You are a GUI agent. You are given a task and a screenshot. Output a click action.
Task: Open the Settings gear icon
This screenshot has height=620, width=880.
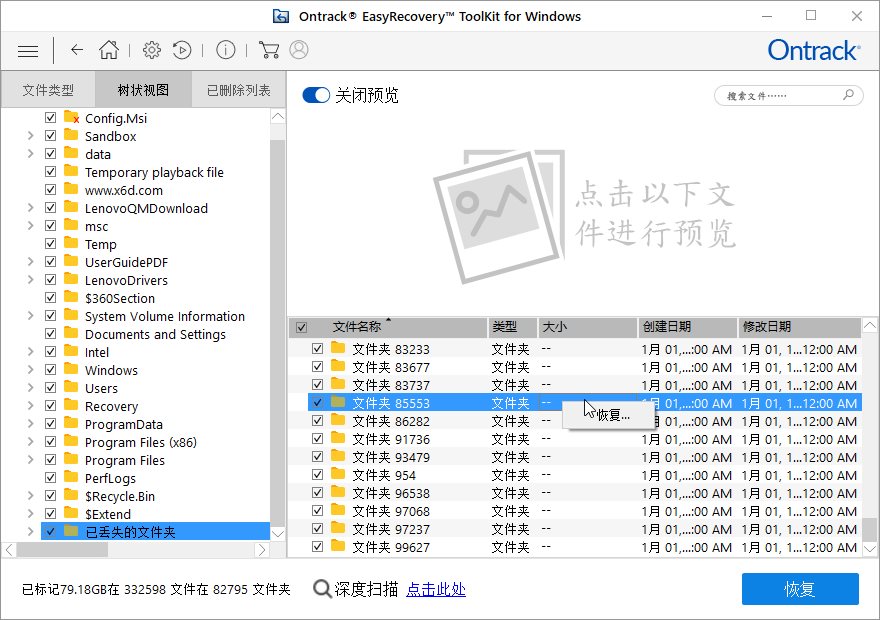point(152,50)
